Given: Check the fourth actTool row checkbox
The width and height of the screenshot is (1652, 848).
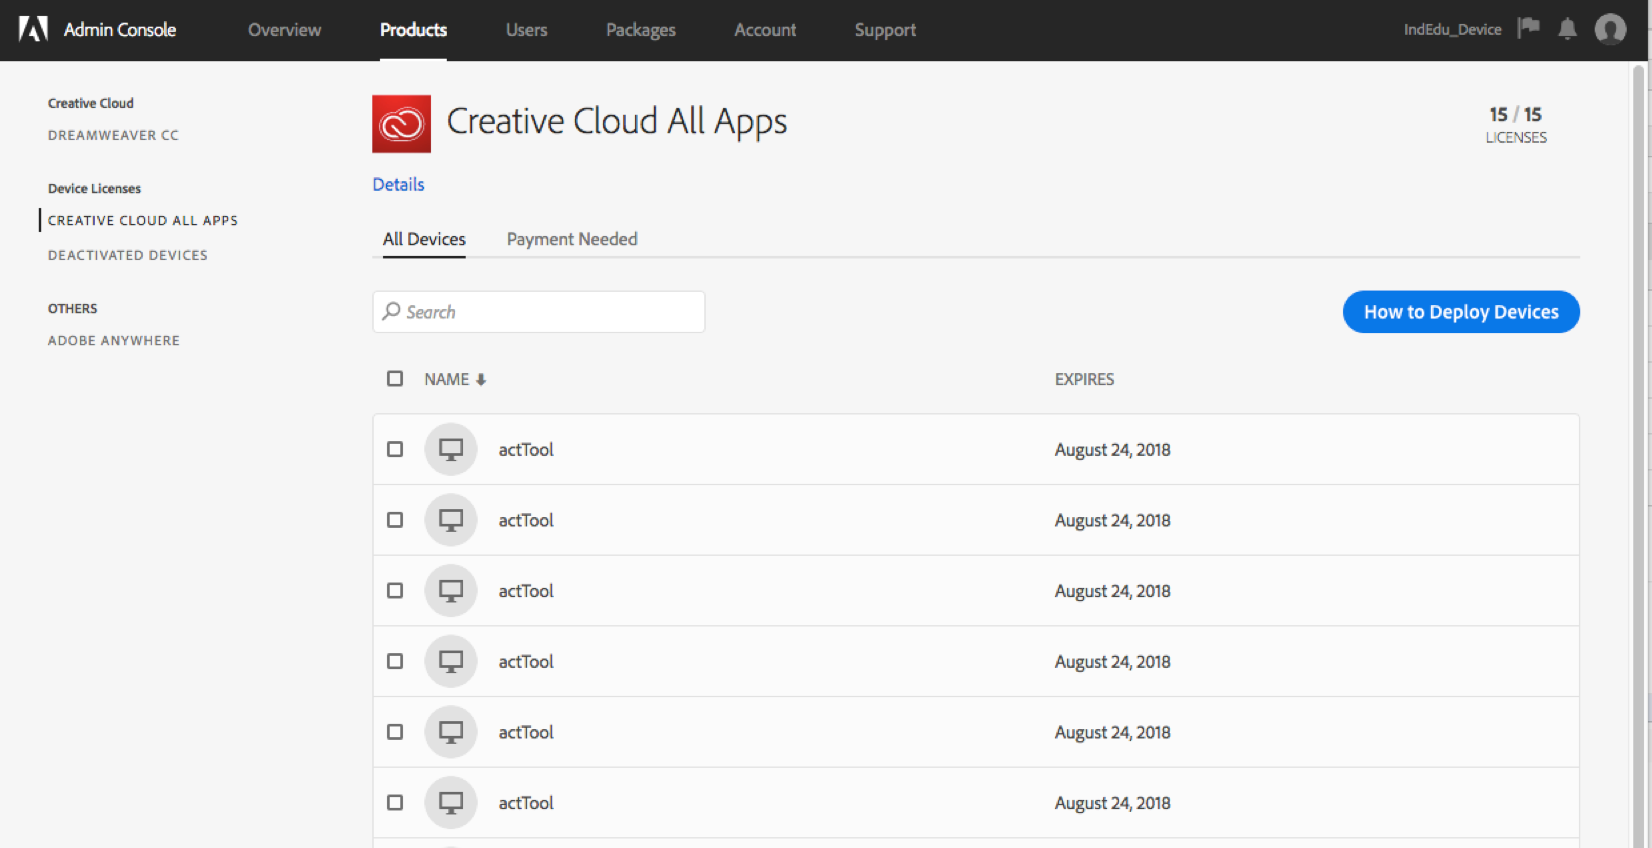Looking at the screenshot, I should (395, 661).
